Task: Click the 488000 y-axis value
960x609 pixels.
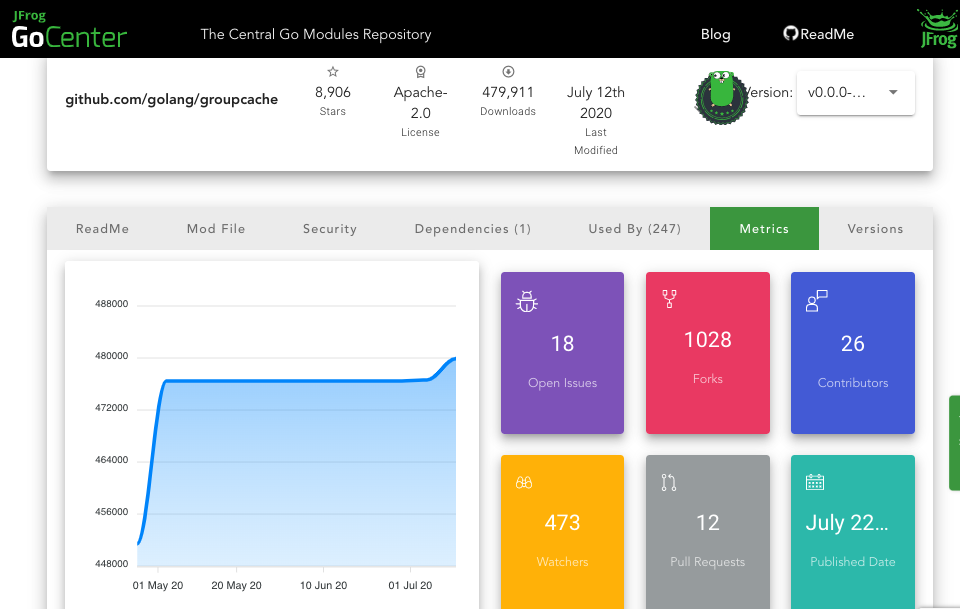Action: pos(111,304)
